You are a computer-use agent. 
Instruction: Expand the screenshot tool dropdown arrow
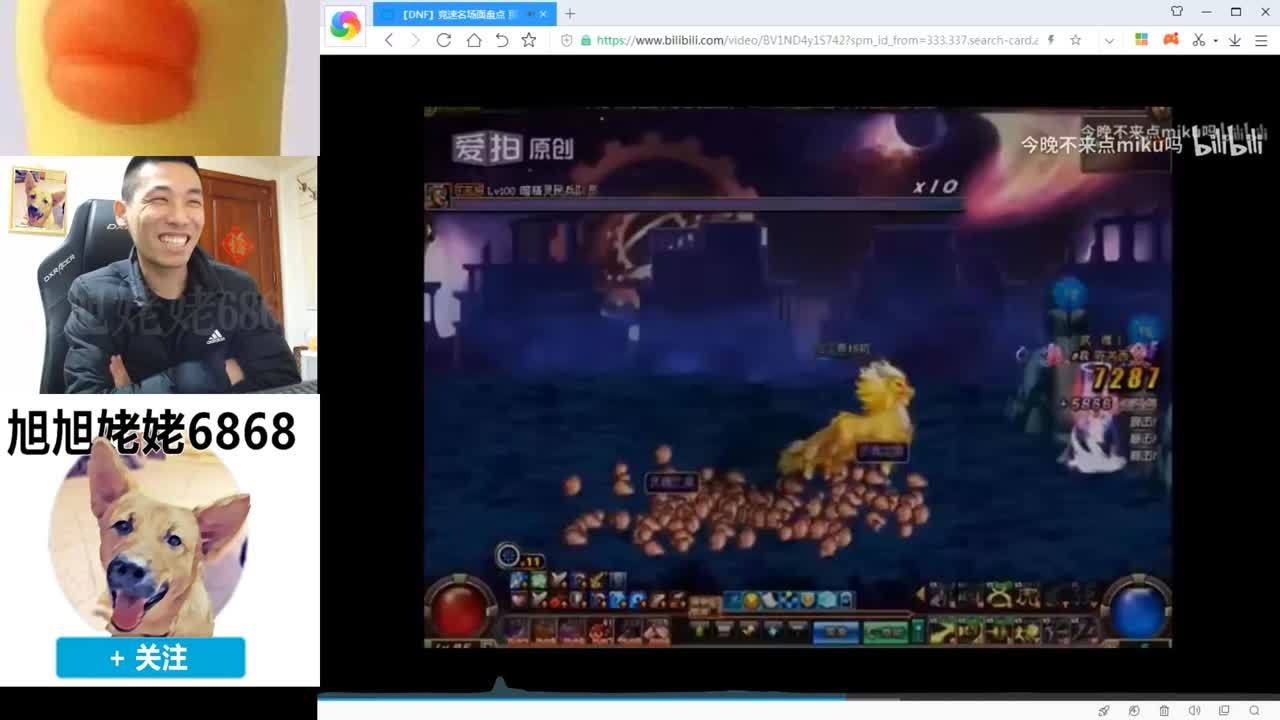[1215, 41]
